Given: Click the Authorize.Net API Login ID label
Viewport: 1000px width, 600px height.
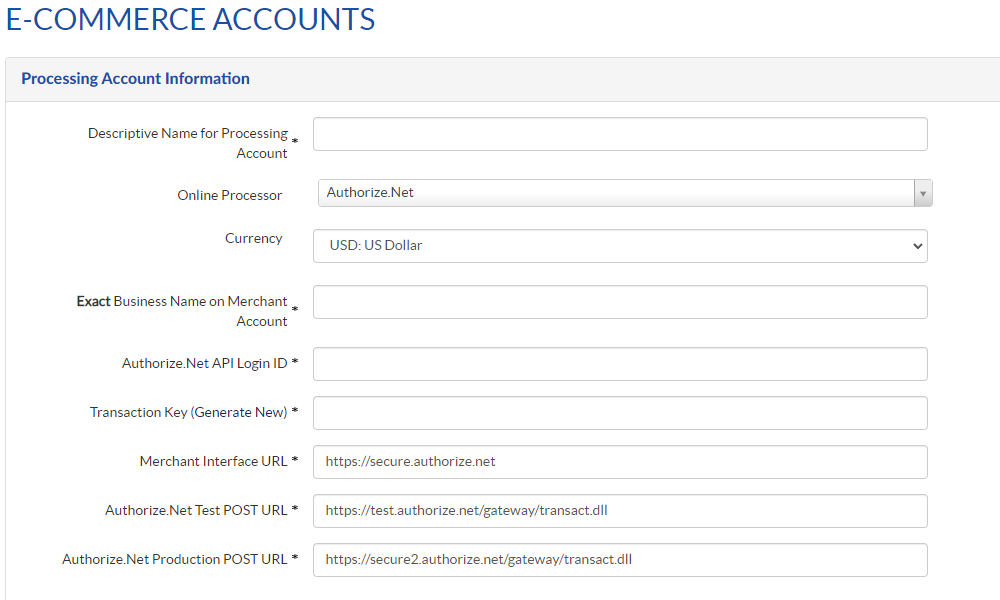Looking at the screenshot, I should [205, 363].
